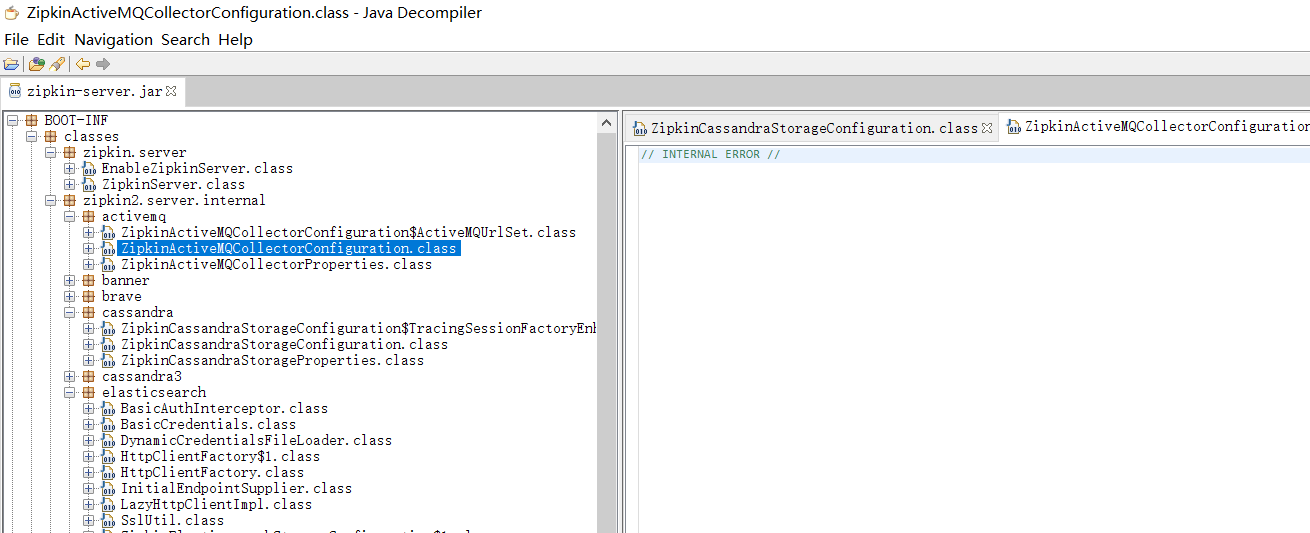Collapse the activemq package node
The height and width of the screenshot is (533, 1310).
click(x=69, y=216)
